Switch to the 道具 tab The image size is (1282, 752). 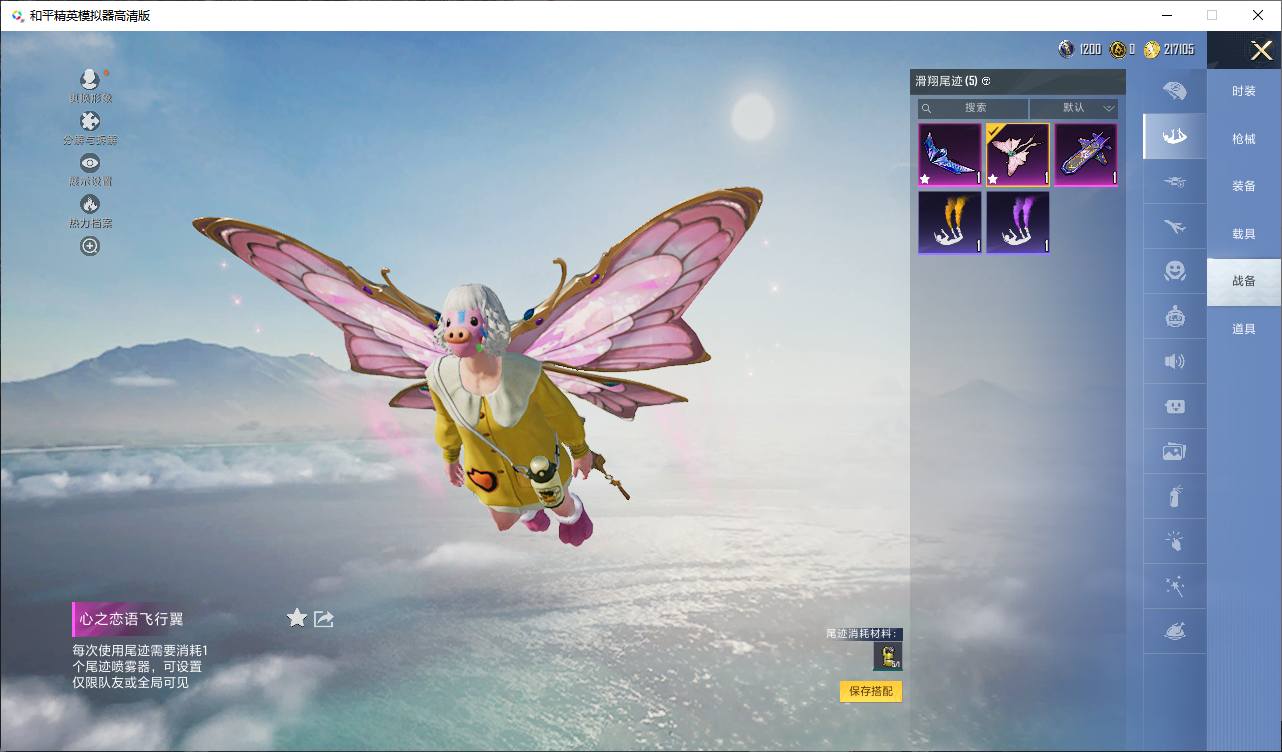pyautogui.click(x=1244, y=329)
